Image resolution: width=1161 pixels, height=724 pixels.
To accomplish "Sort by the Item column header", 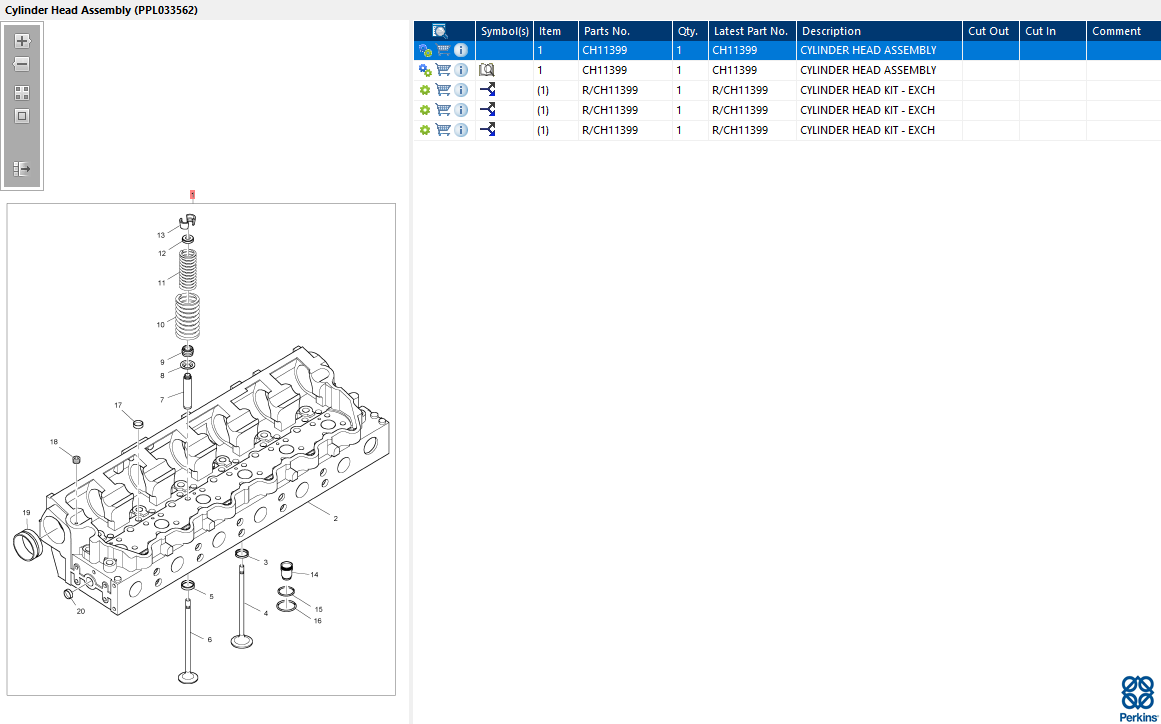I will coord(555,31).
